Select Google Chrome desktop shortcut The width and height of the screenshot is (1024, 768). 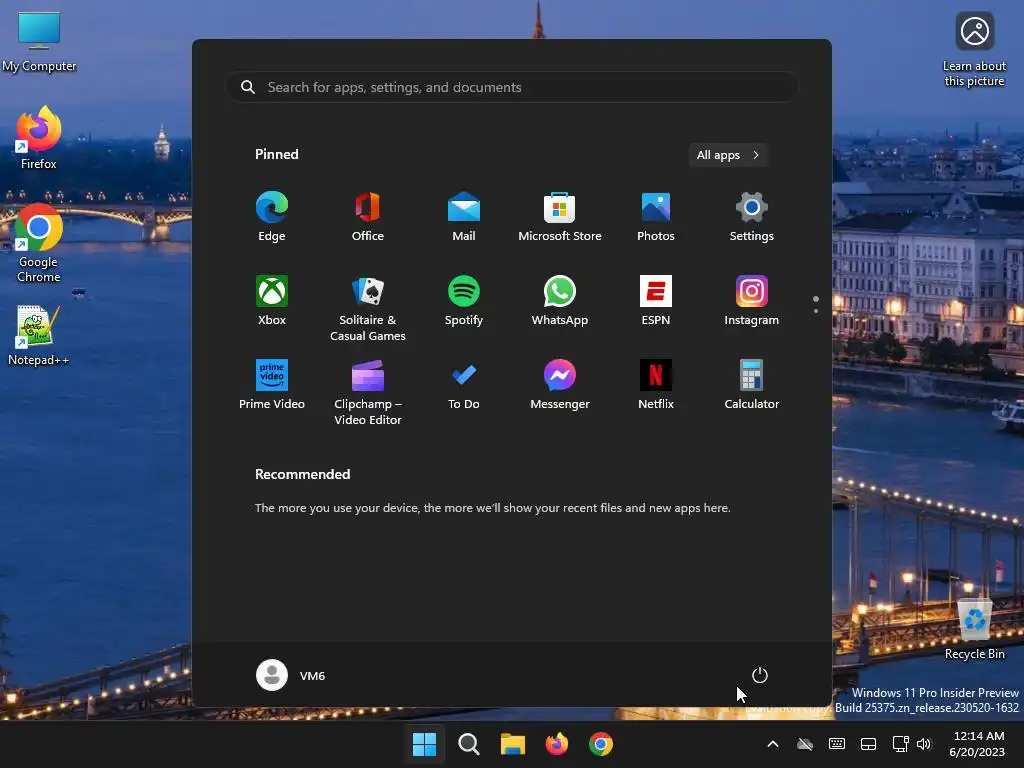39,243
